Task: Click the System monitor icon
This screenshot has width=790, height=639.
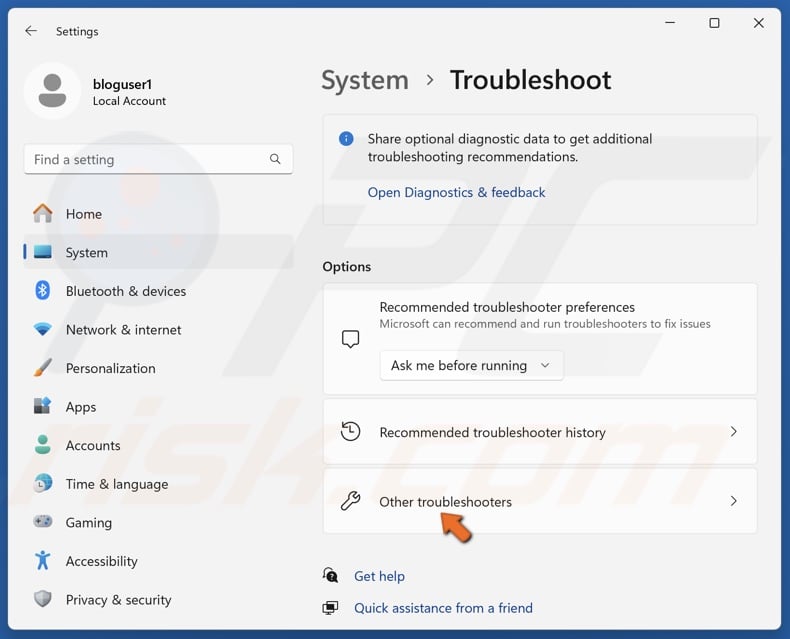Action: pos(43,252)
